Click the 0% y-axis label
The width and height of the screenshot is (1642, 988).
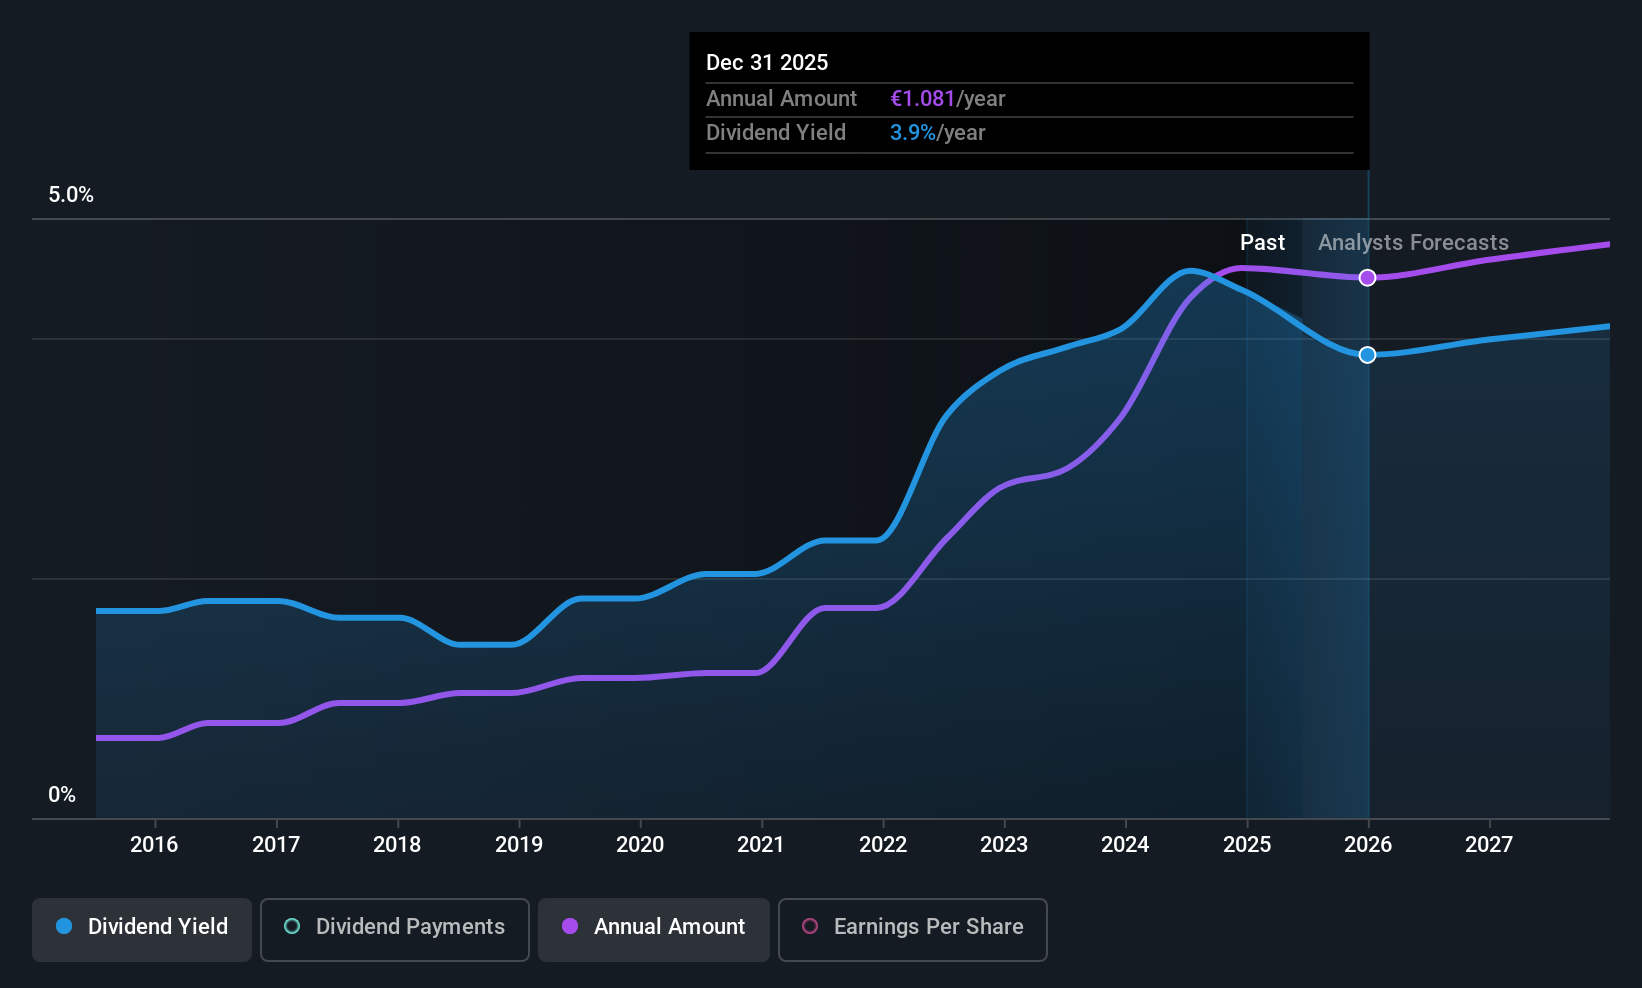pyautogui.click(x=62, y=795)
